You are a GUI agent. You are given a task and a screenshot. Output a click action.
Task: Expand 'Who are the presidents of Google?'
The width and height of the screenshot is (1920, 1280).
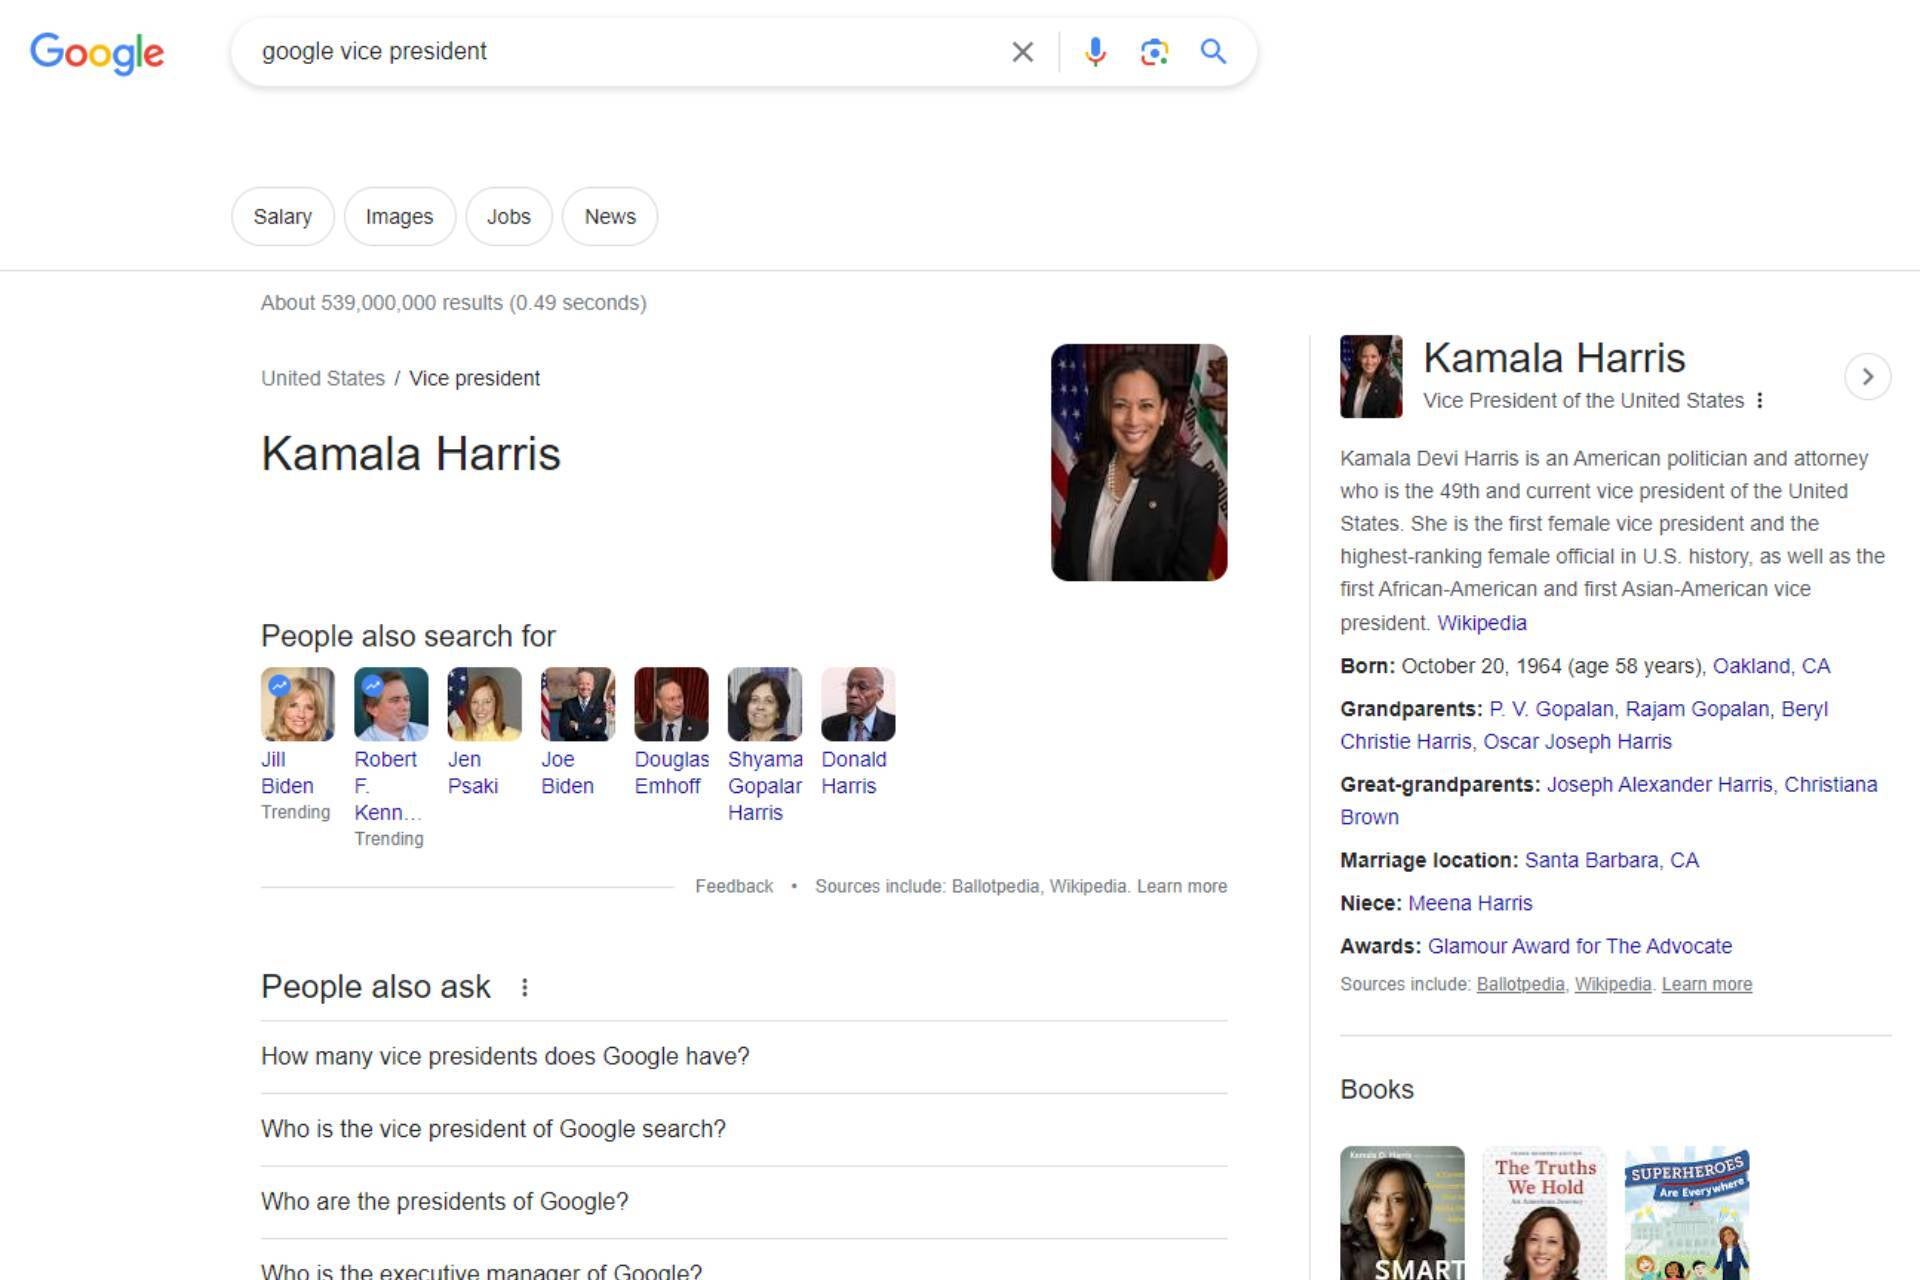744,1202
